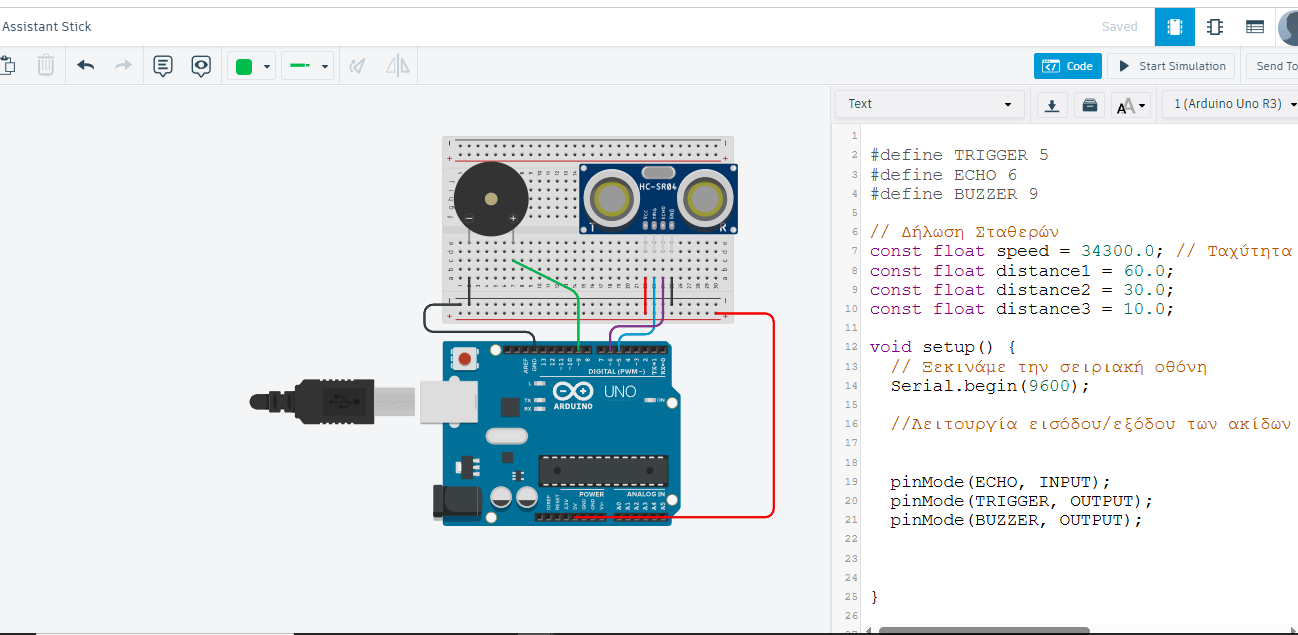
Task: Click the 'Serial.begin(9600);' line
Action: 990,385
